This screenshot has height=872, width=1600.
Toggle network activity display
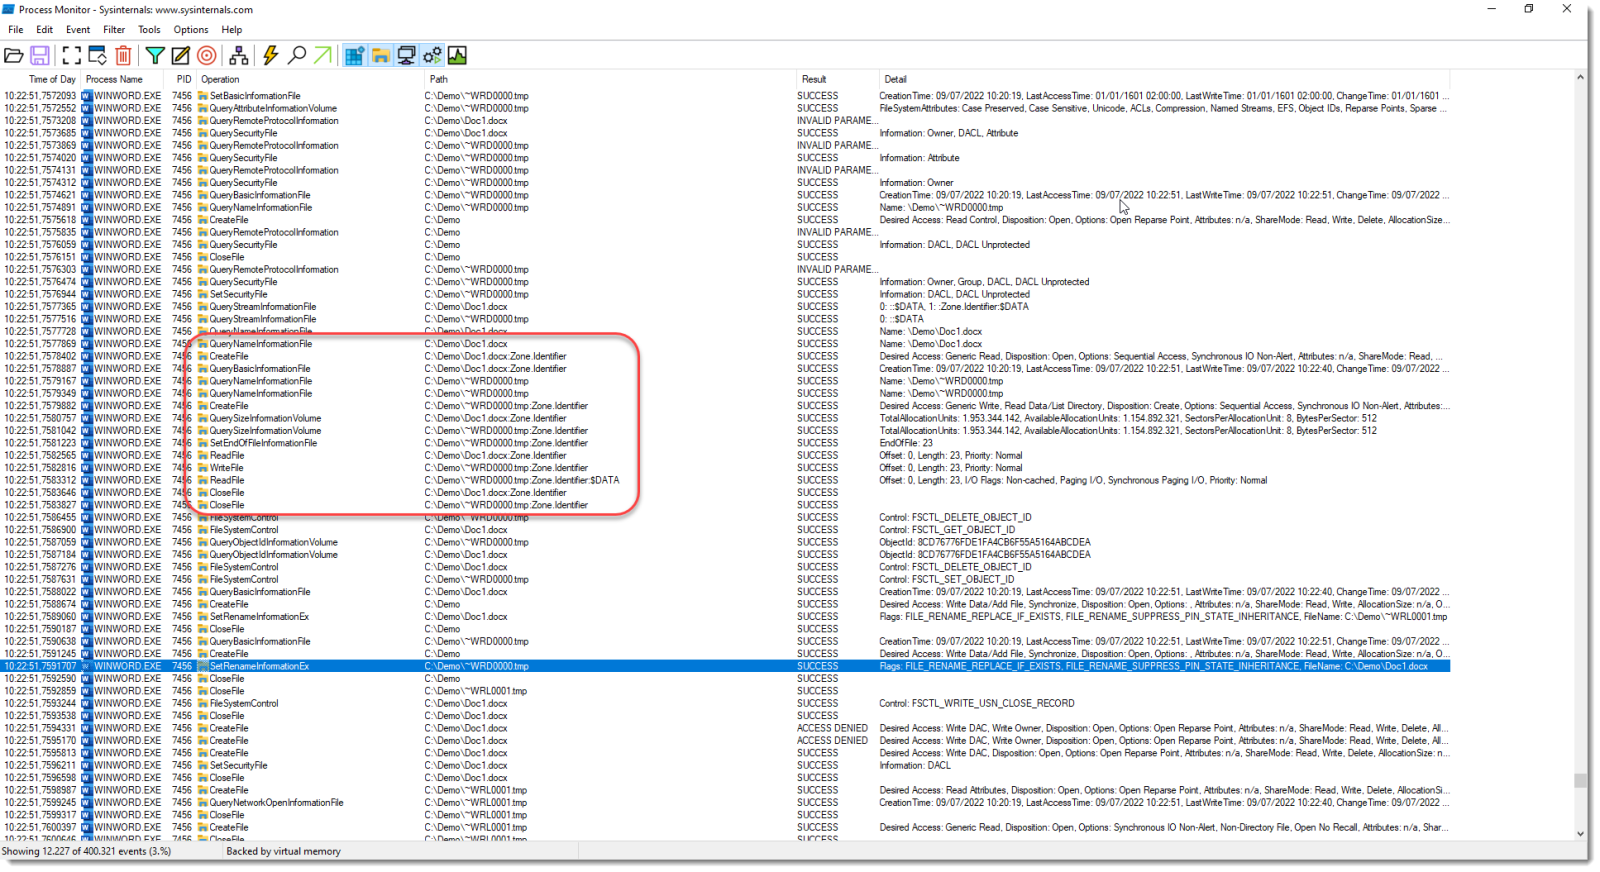click(406, 56)
